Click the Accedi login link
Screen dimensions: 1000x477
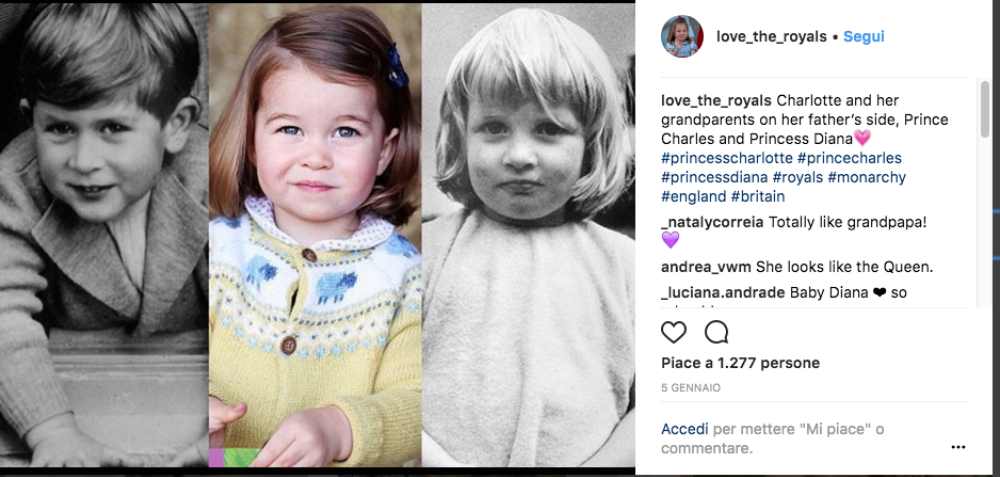[684, 429]
